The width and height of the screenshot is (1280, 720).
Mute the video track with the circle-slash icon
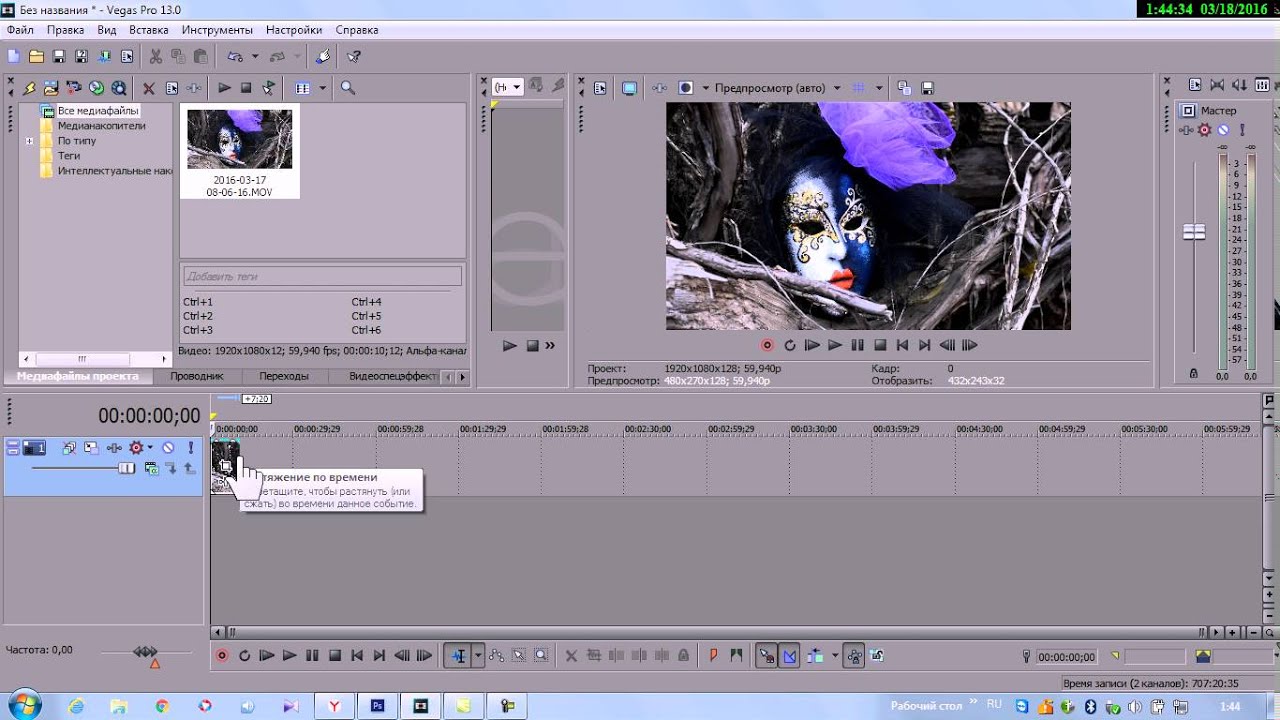pyautogui.click(x=168, y=448)
